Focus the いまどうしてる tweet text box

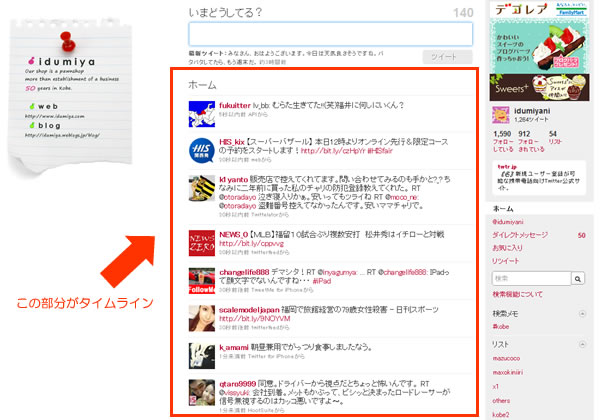(x=331, y=34)
